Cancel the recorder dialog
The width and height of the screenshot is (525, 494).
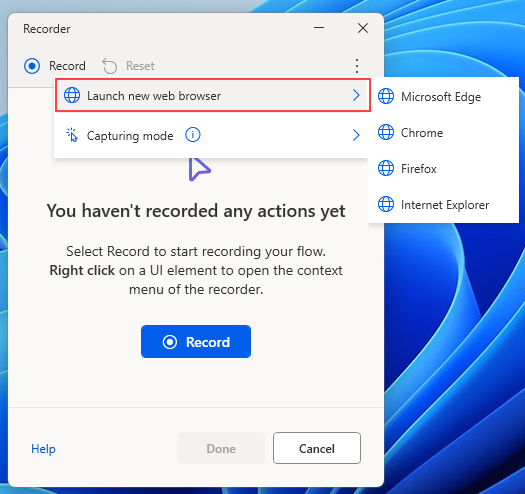(317, 448)
